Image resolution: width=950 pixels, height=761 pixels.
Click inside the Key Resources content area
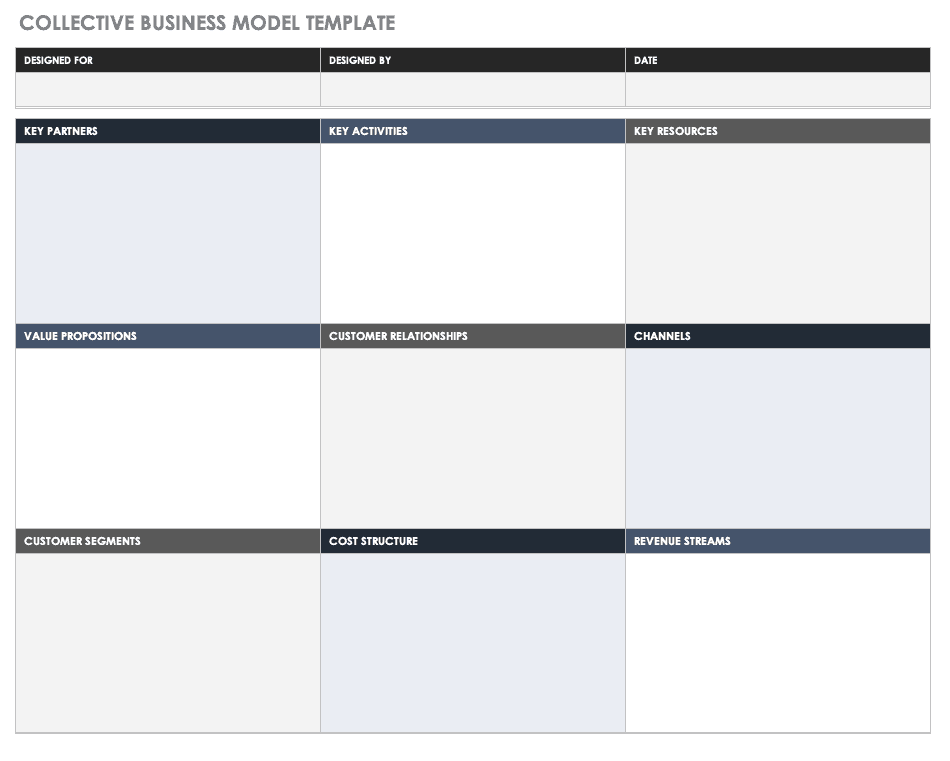click(x=777, y=233)
